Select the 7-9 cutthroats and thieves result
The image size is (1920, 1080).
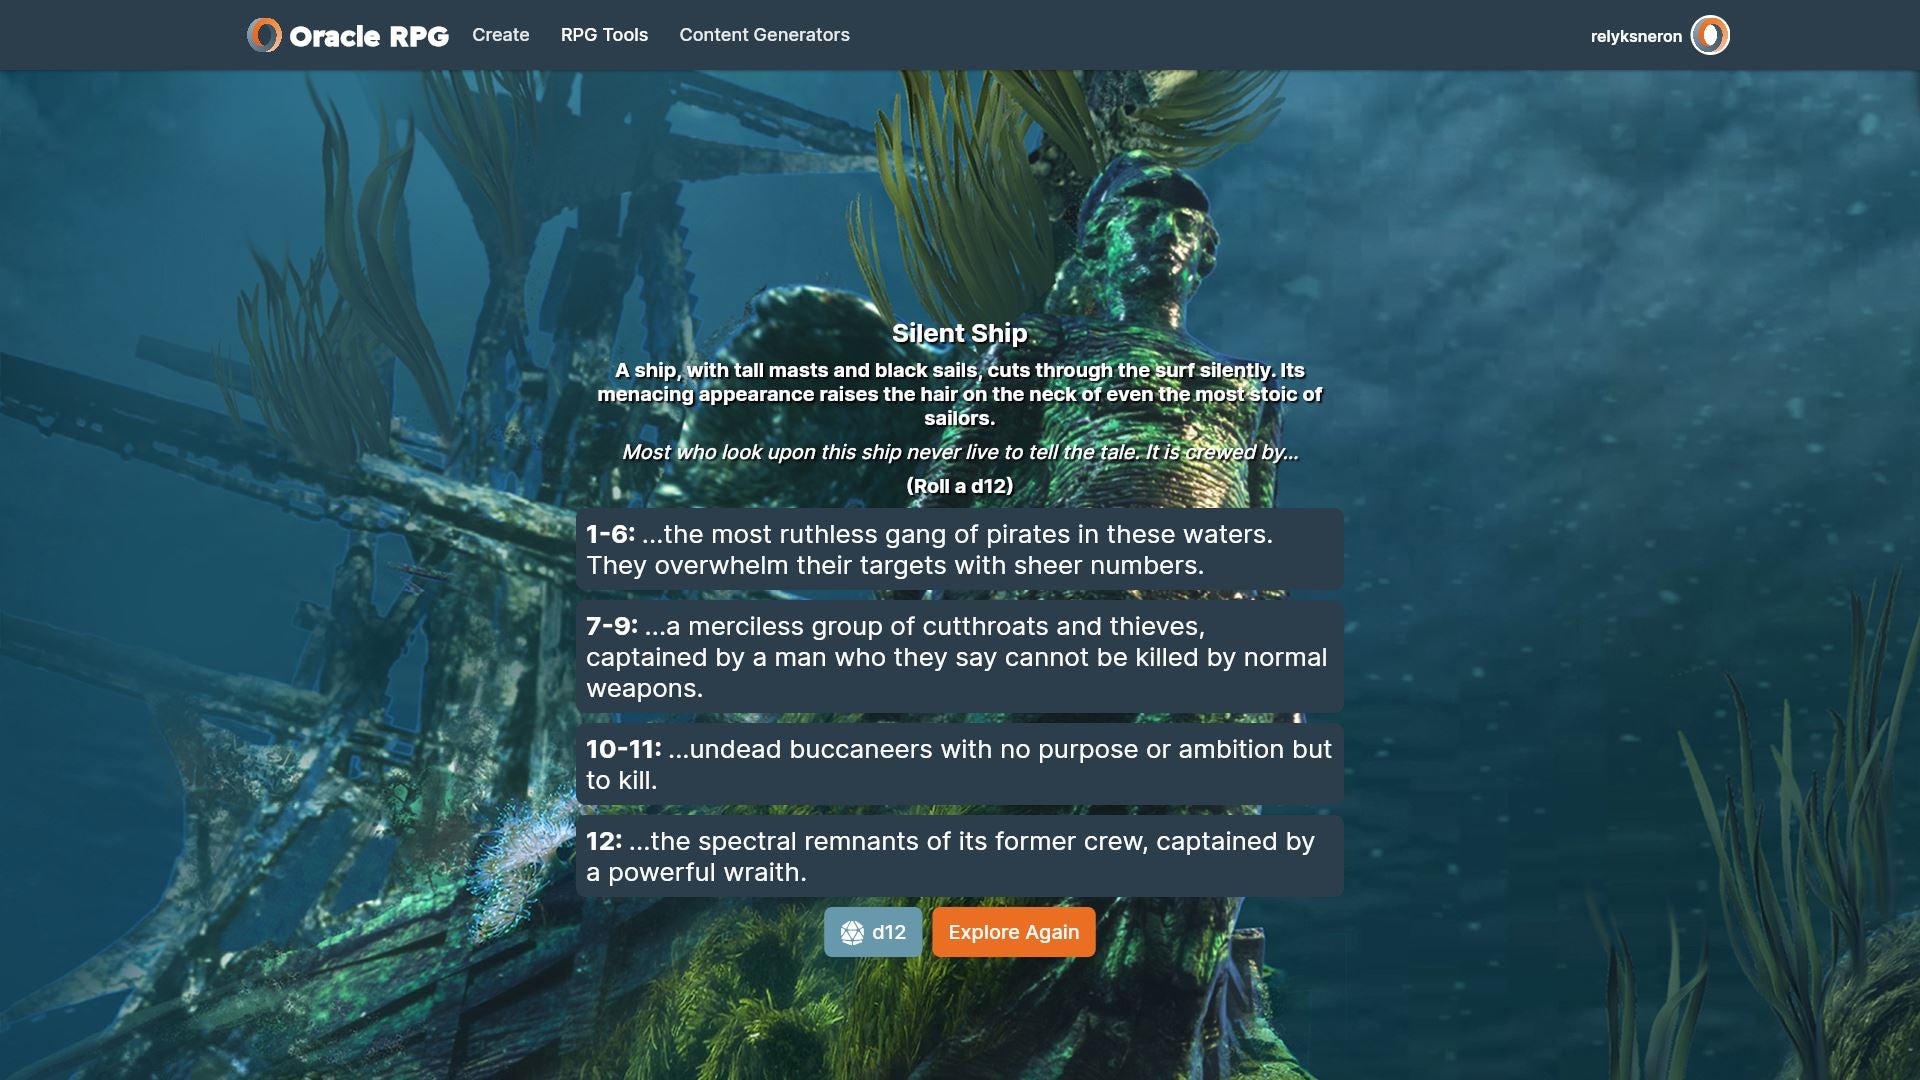point(959,657)
